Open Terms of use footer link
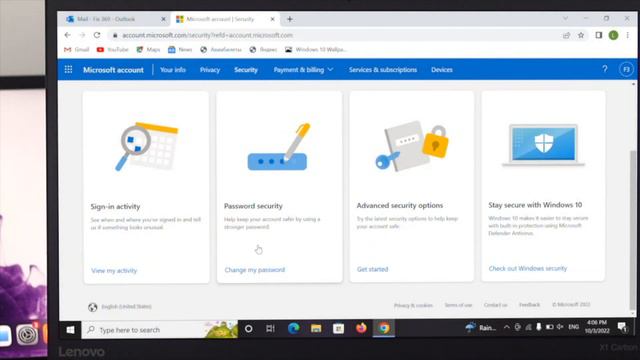The height and width of the screenshot is (360, 640). coord(458,305)
